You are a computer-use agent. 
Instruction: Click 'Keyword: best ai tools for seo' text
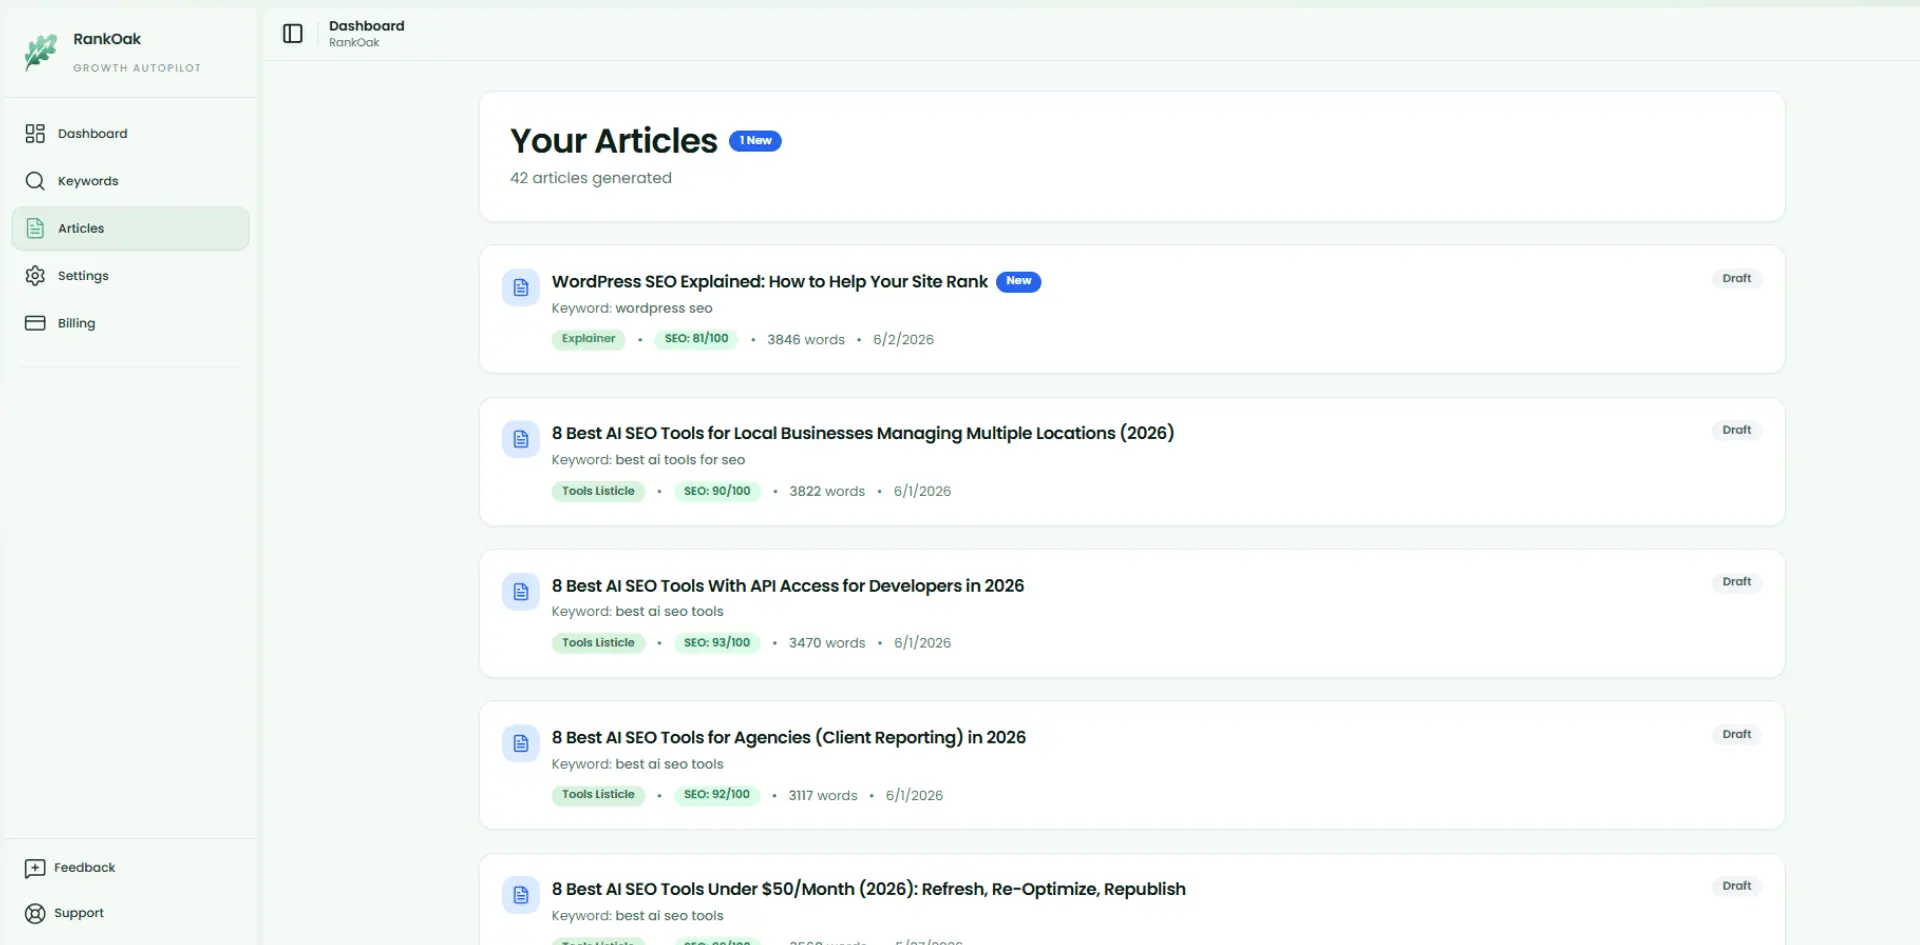[x=648, y=460]
